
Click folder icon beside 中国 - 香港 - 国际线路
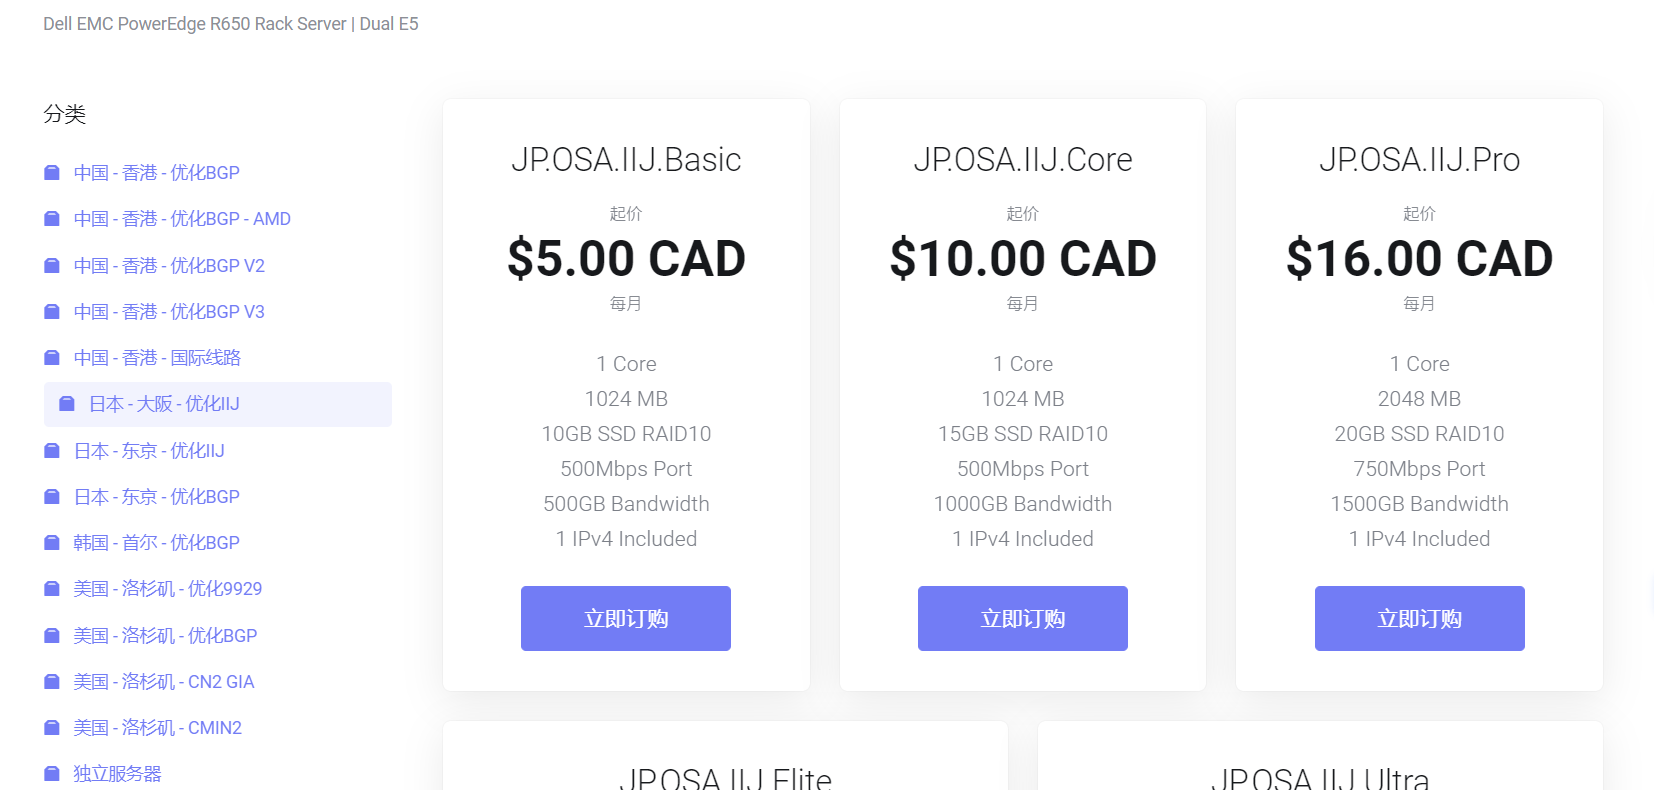click(52, 358)
